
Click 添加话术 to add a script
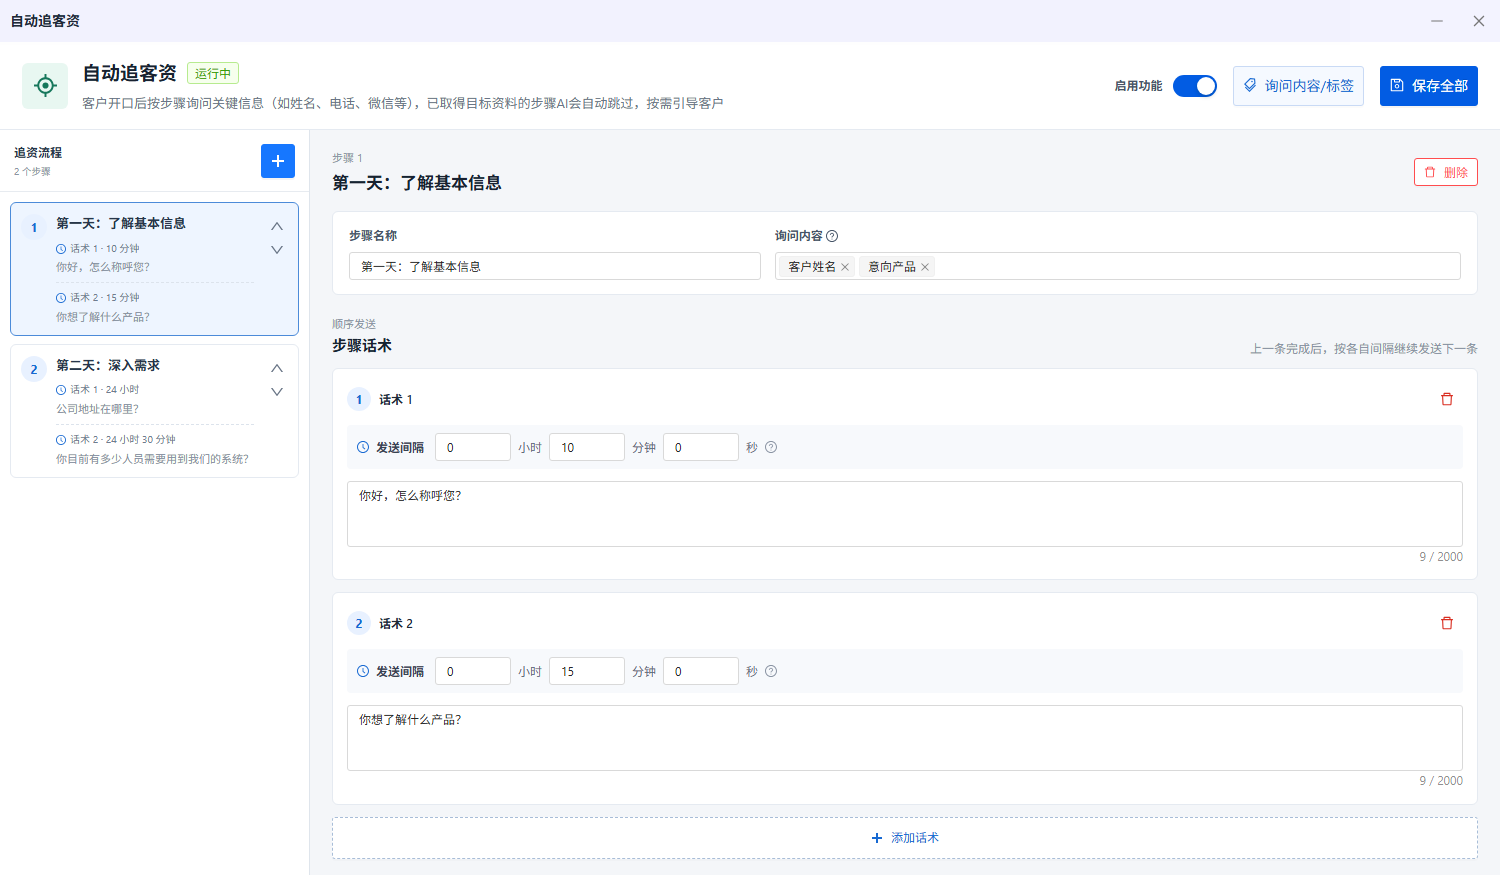pyautogui.click(x=905, y=838)
